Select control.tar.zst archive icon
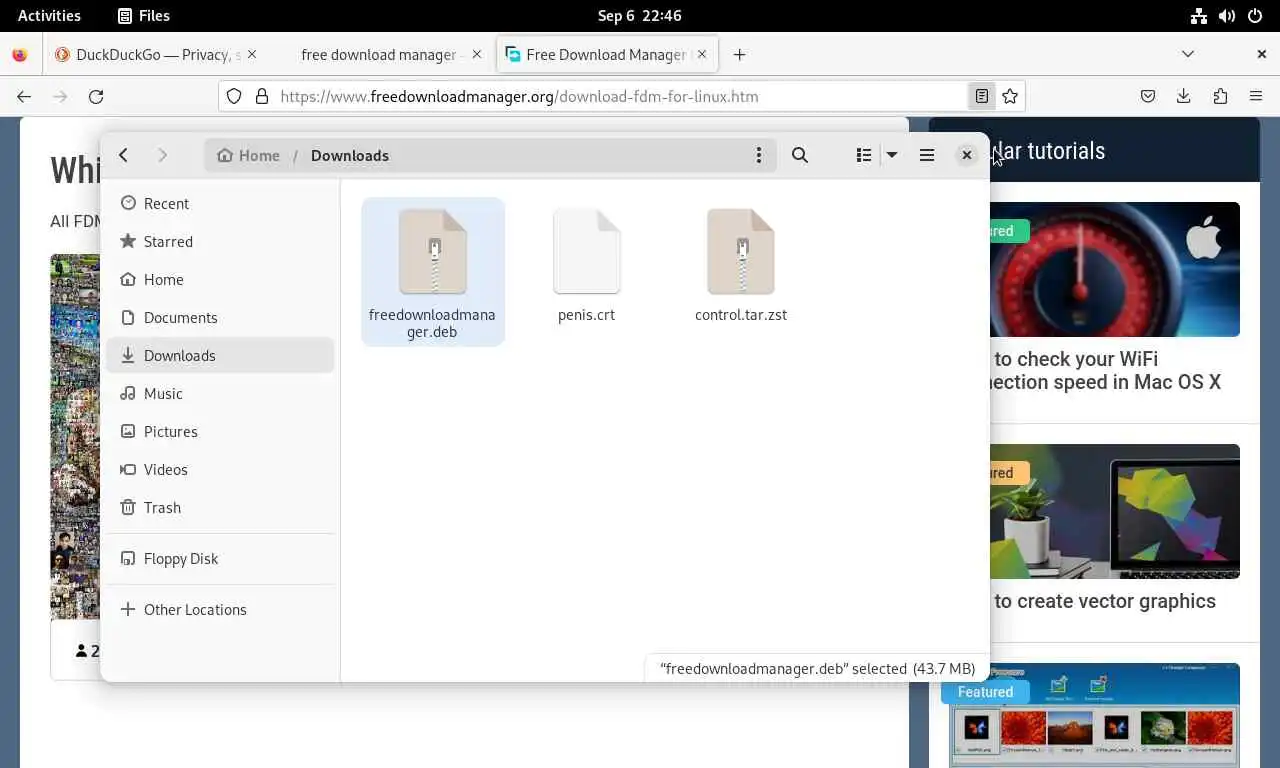The image size is (1280, 768). [741, 252]
